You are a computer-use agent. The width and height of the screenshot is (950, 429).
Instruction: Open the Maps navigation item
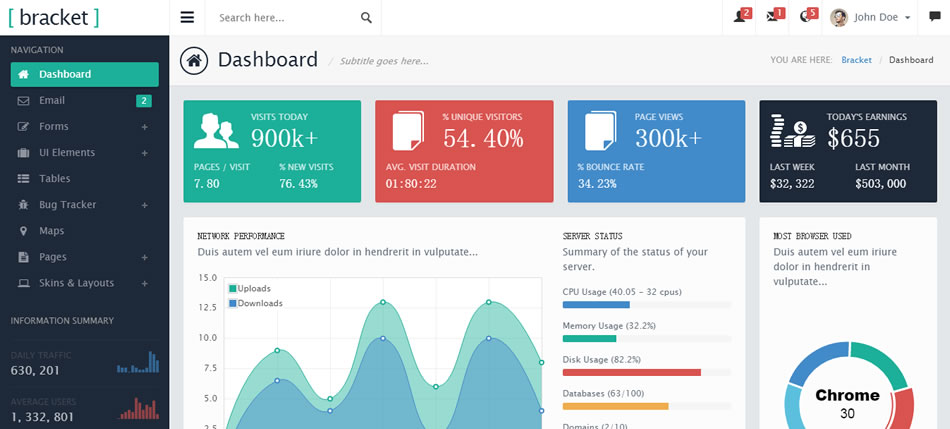pyautogui.click(x=85, y=231)
